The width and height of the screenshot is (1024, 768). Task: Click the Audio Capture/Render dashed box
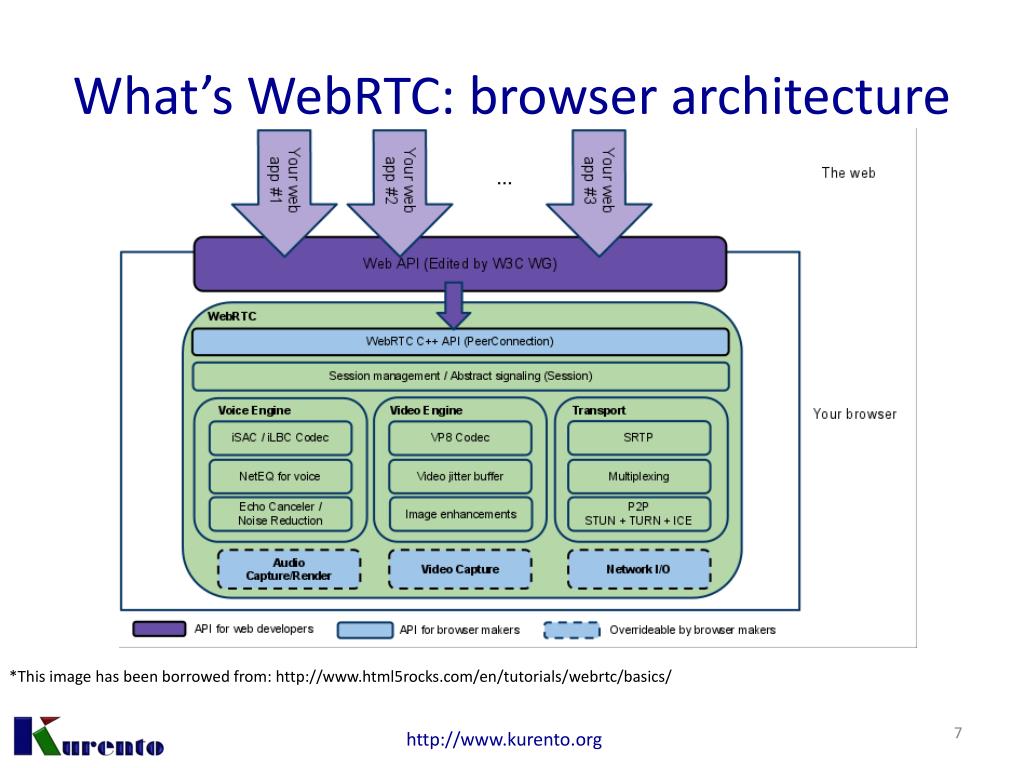coord(289,569)
